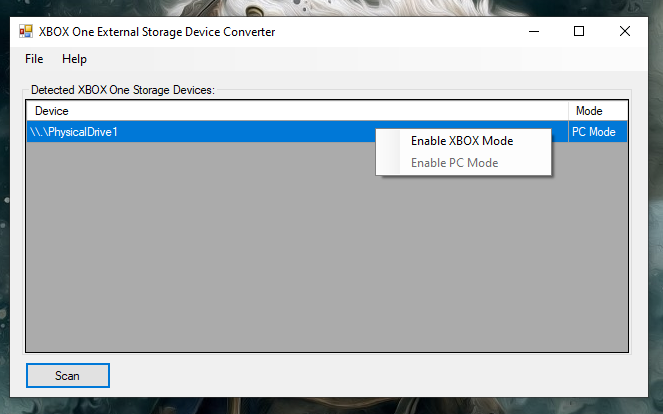The height and width of the screenshot is (414, 663).
Task: Click empty menu bar area right of Help
Action: 350,59
